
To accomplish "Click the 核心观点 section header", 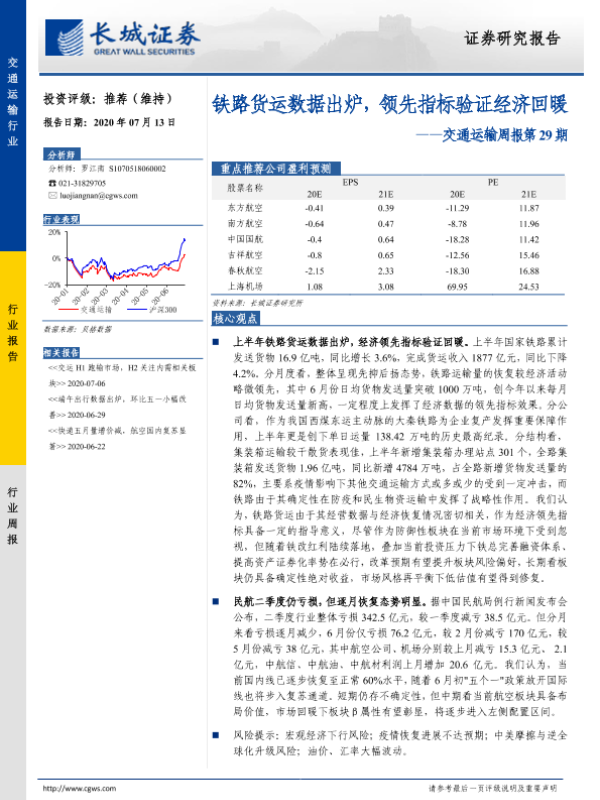I will [238, 318].
